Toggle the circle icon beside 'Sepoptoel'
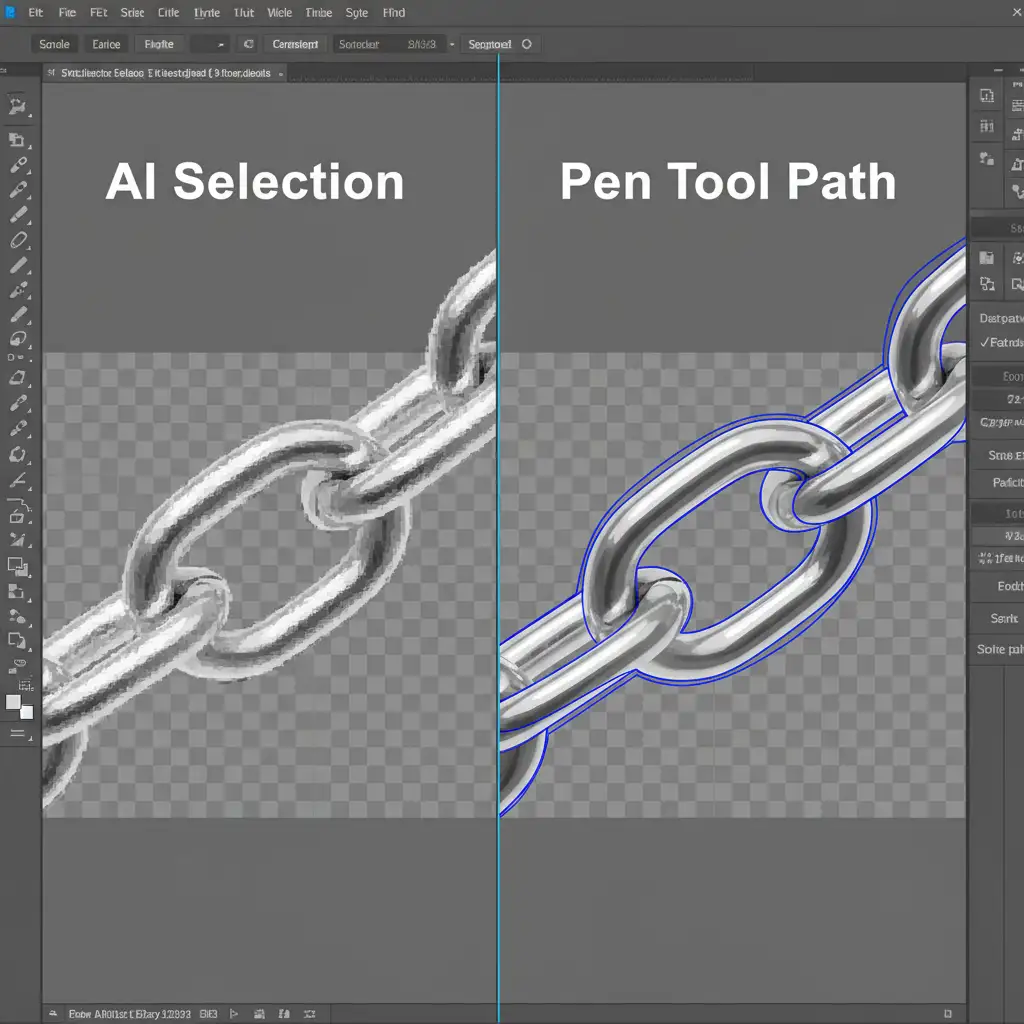Screen dimensions: 1024x1024 (526, 44)
